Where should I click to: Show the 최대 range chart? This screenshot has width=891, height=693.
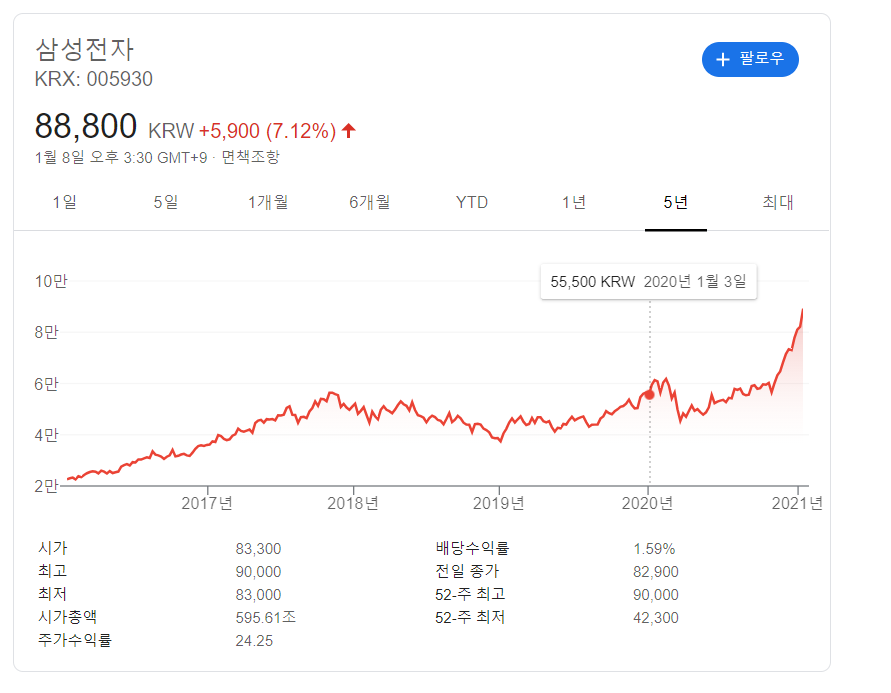coord(777,202)
